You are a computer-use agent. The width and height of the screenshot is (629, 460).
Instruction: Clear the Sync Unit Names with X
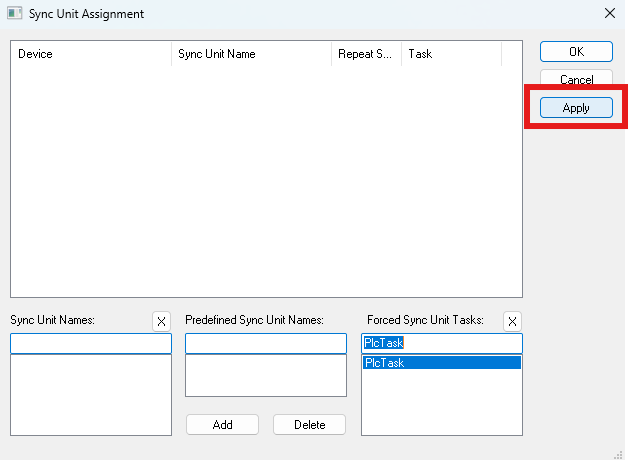161,321
